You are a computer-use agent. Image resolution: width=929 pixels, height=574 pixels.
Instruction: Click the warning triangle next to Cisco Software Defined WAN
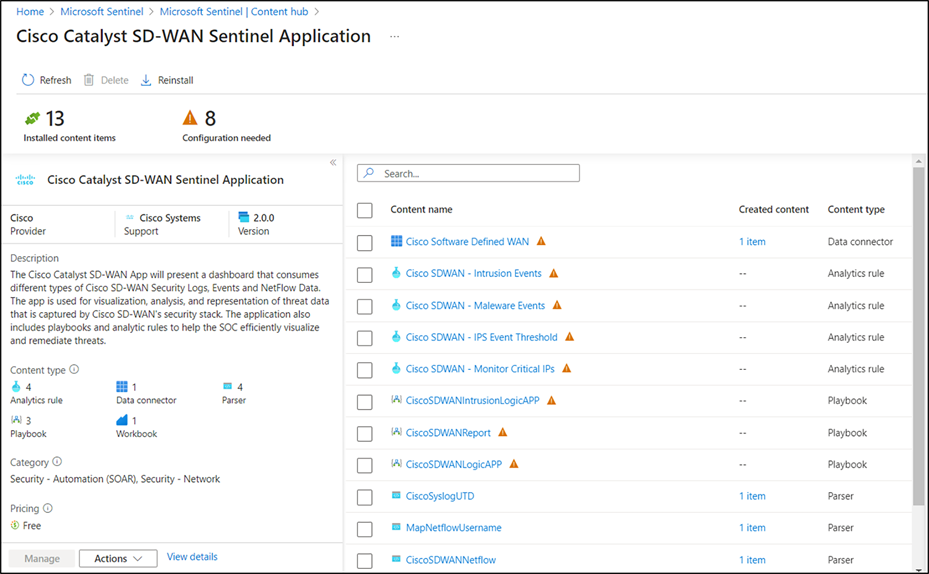pyautogui.click(x=541, y=241)
